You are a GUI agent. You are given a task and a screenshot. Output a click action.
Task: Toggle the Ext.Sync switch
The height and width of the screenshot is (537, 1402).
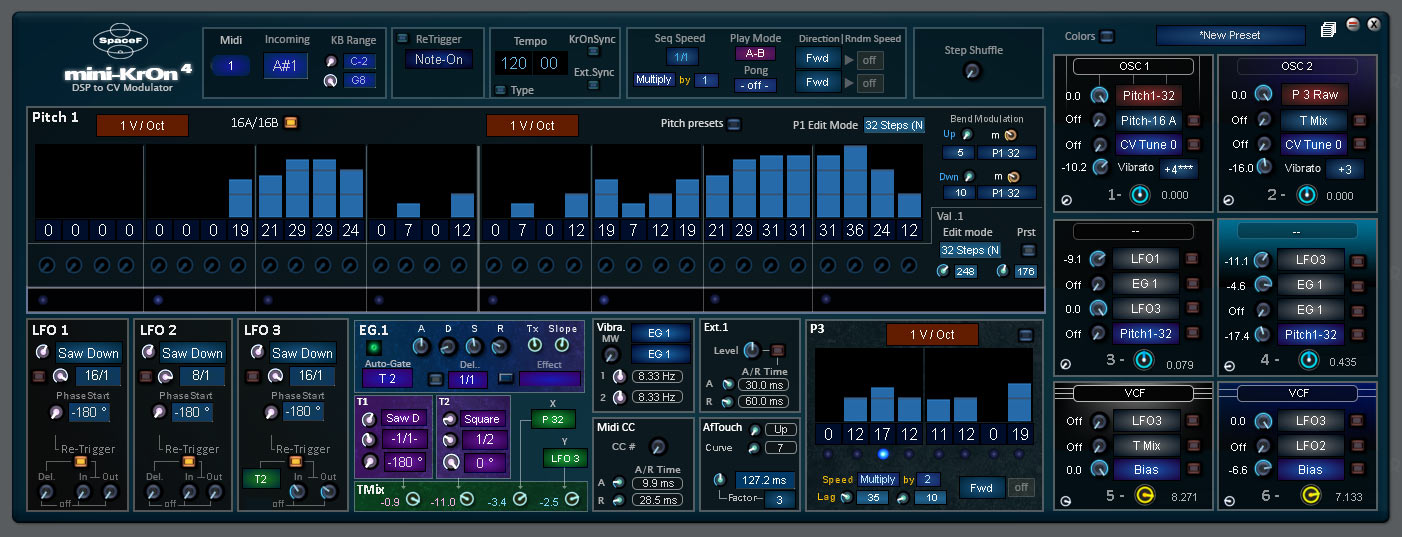[x=593, y=85]
